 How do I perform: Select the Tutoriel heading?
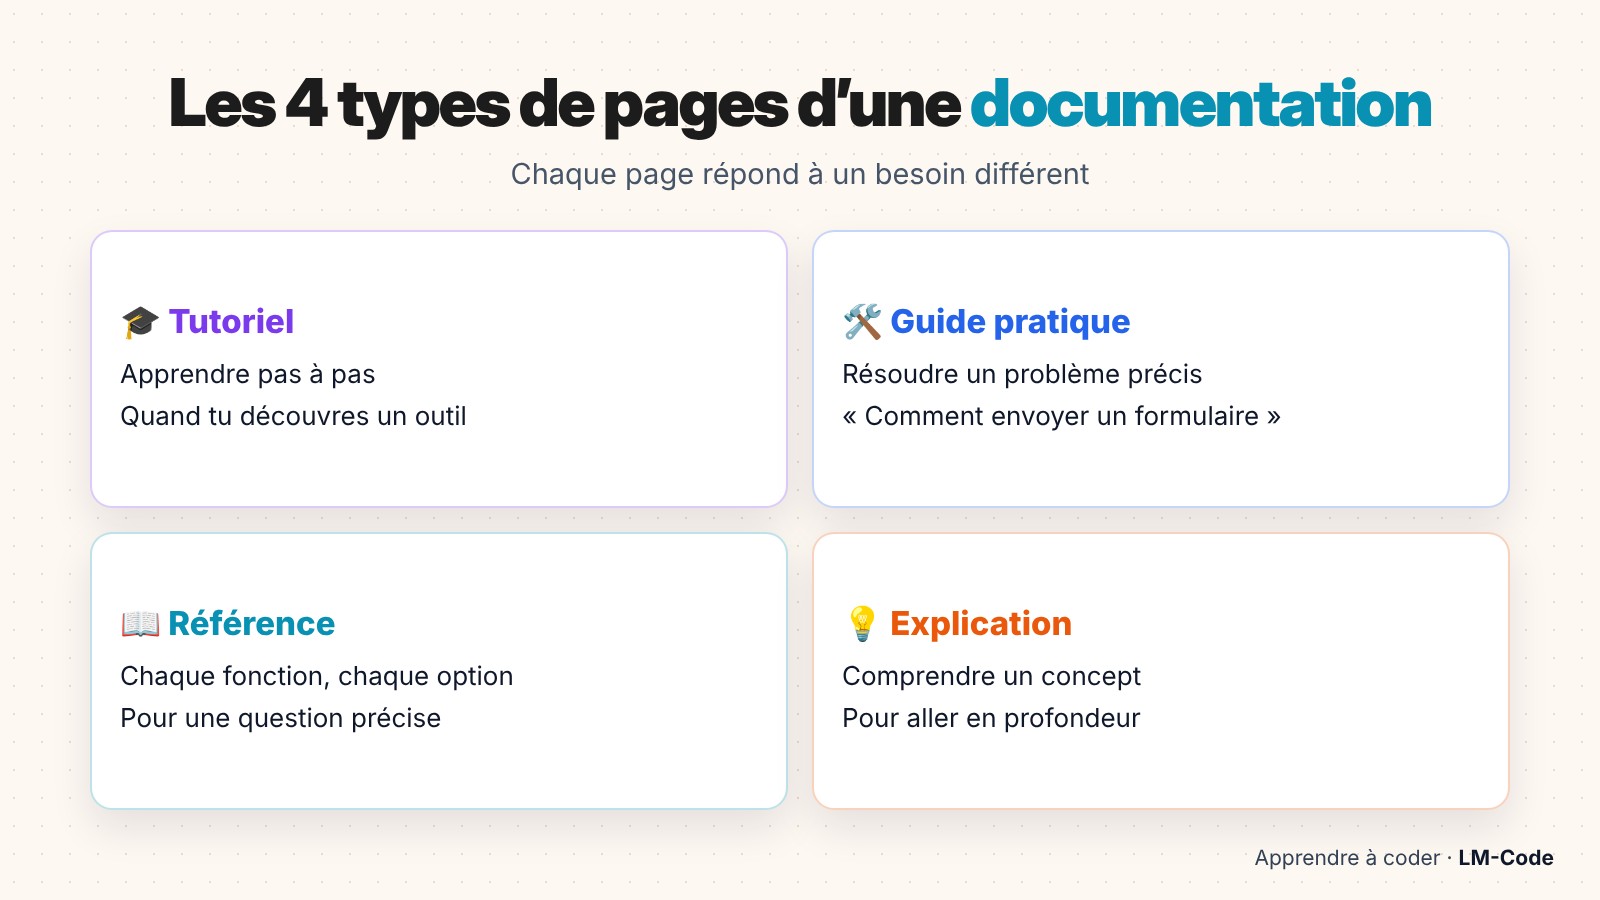pos(231,322)
